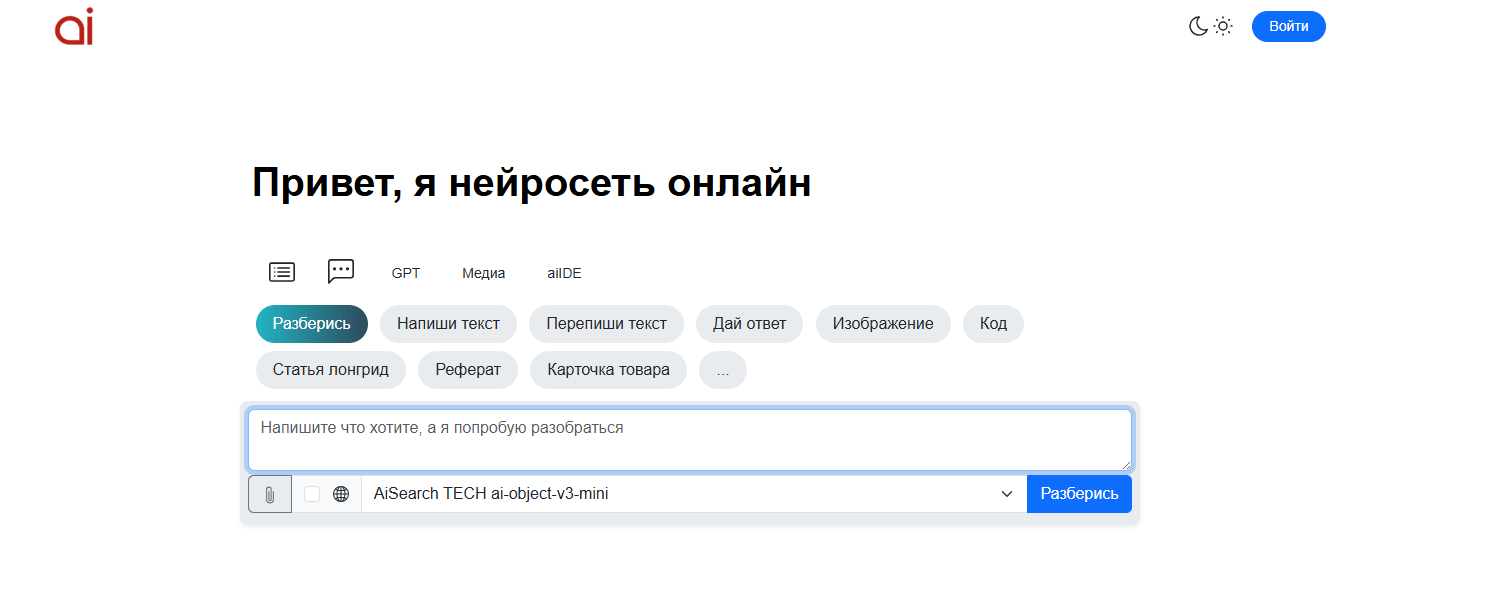This screenshot has height=610, width=1501.
Task: Open the AiSearch TECH model dropdown
Action: coord(693,494)
